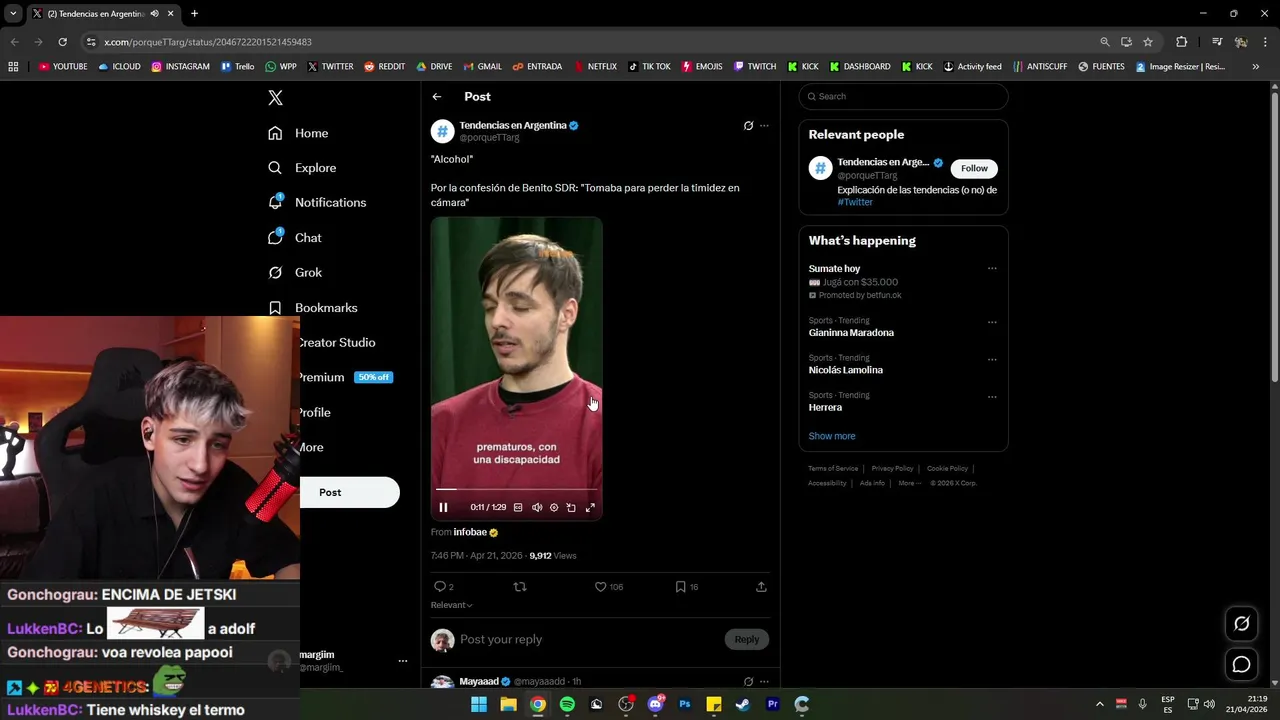Open Gianinna Maradona trending topic
This screenshot has width=1280, height=720.
[851, 333]
